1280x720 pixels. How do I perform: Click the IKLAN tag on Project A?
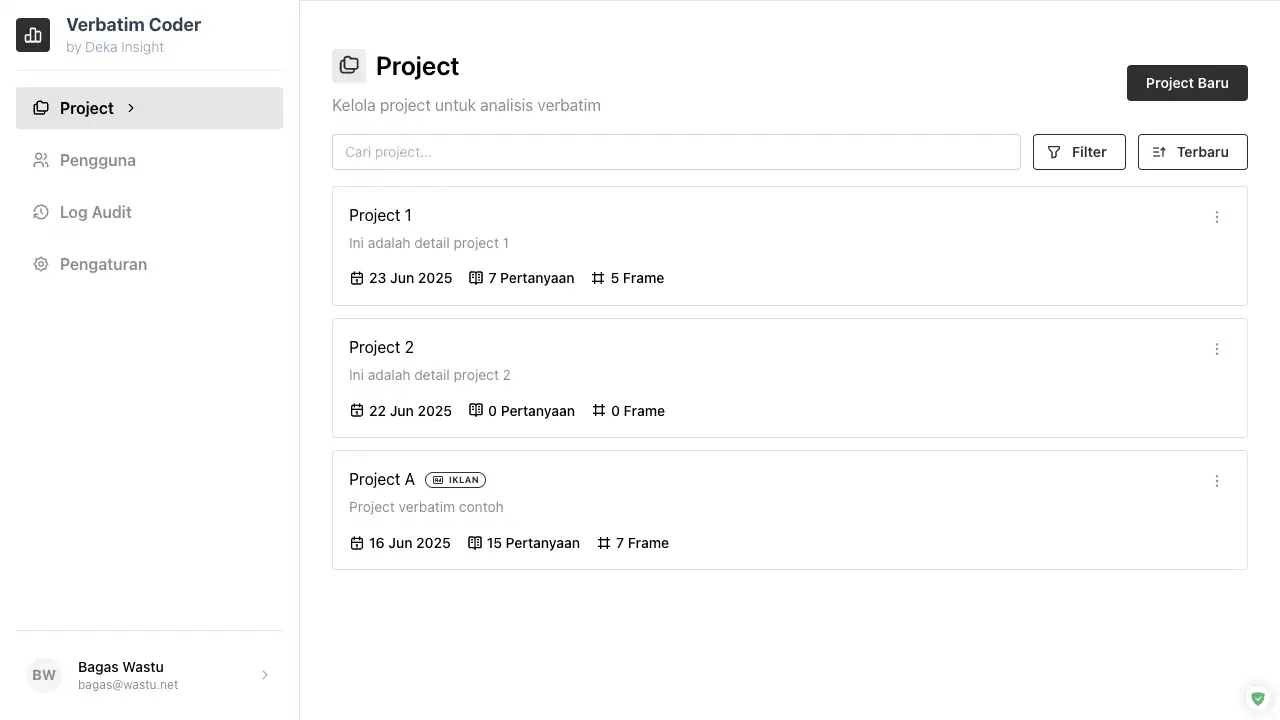click(x=455, y=480)
